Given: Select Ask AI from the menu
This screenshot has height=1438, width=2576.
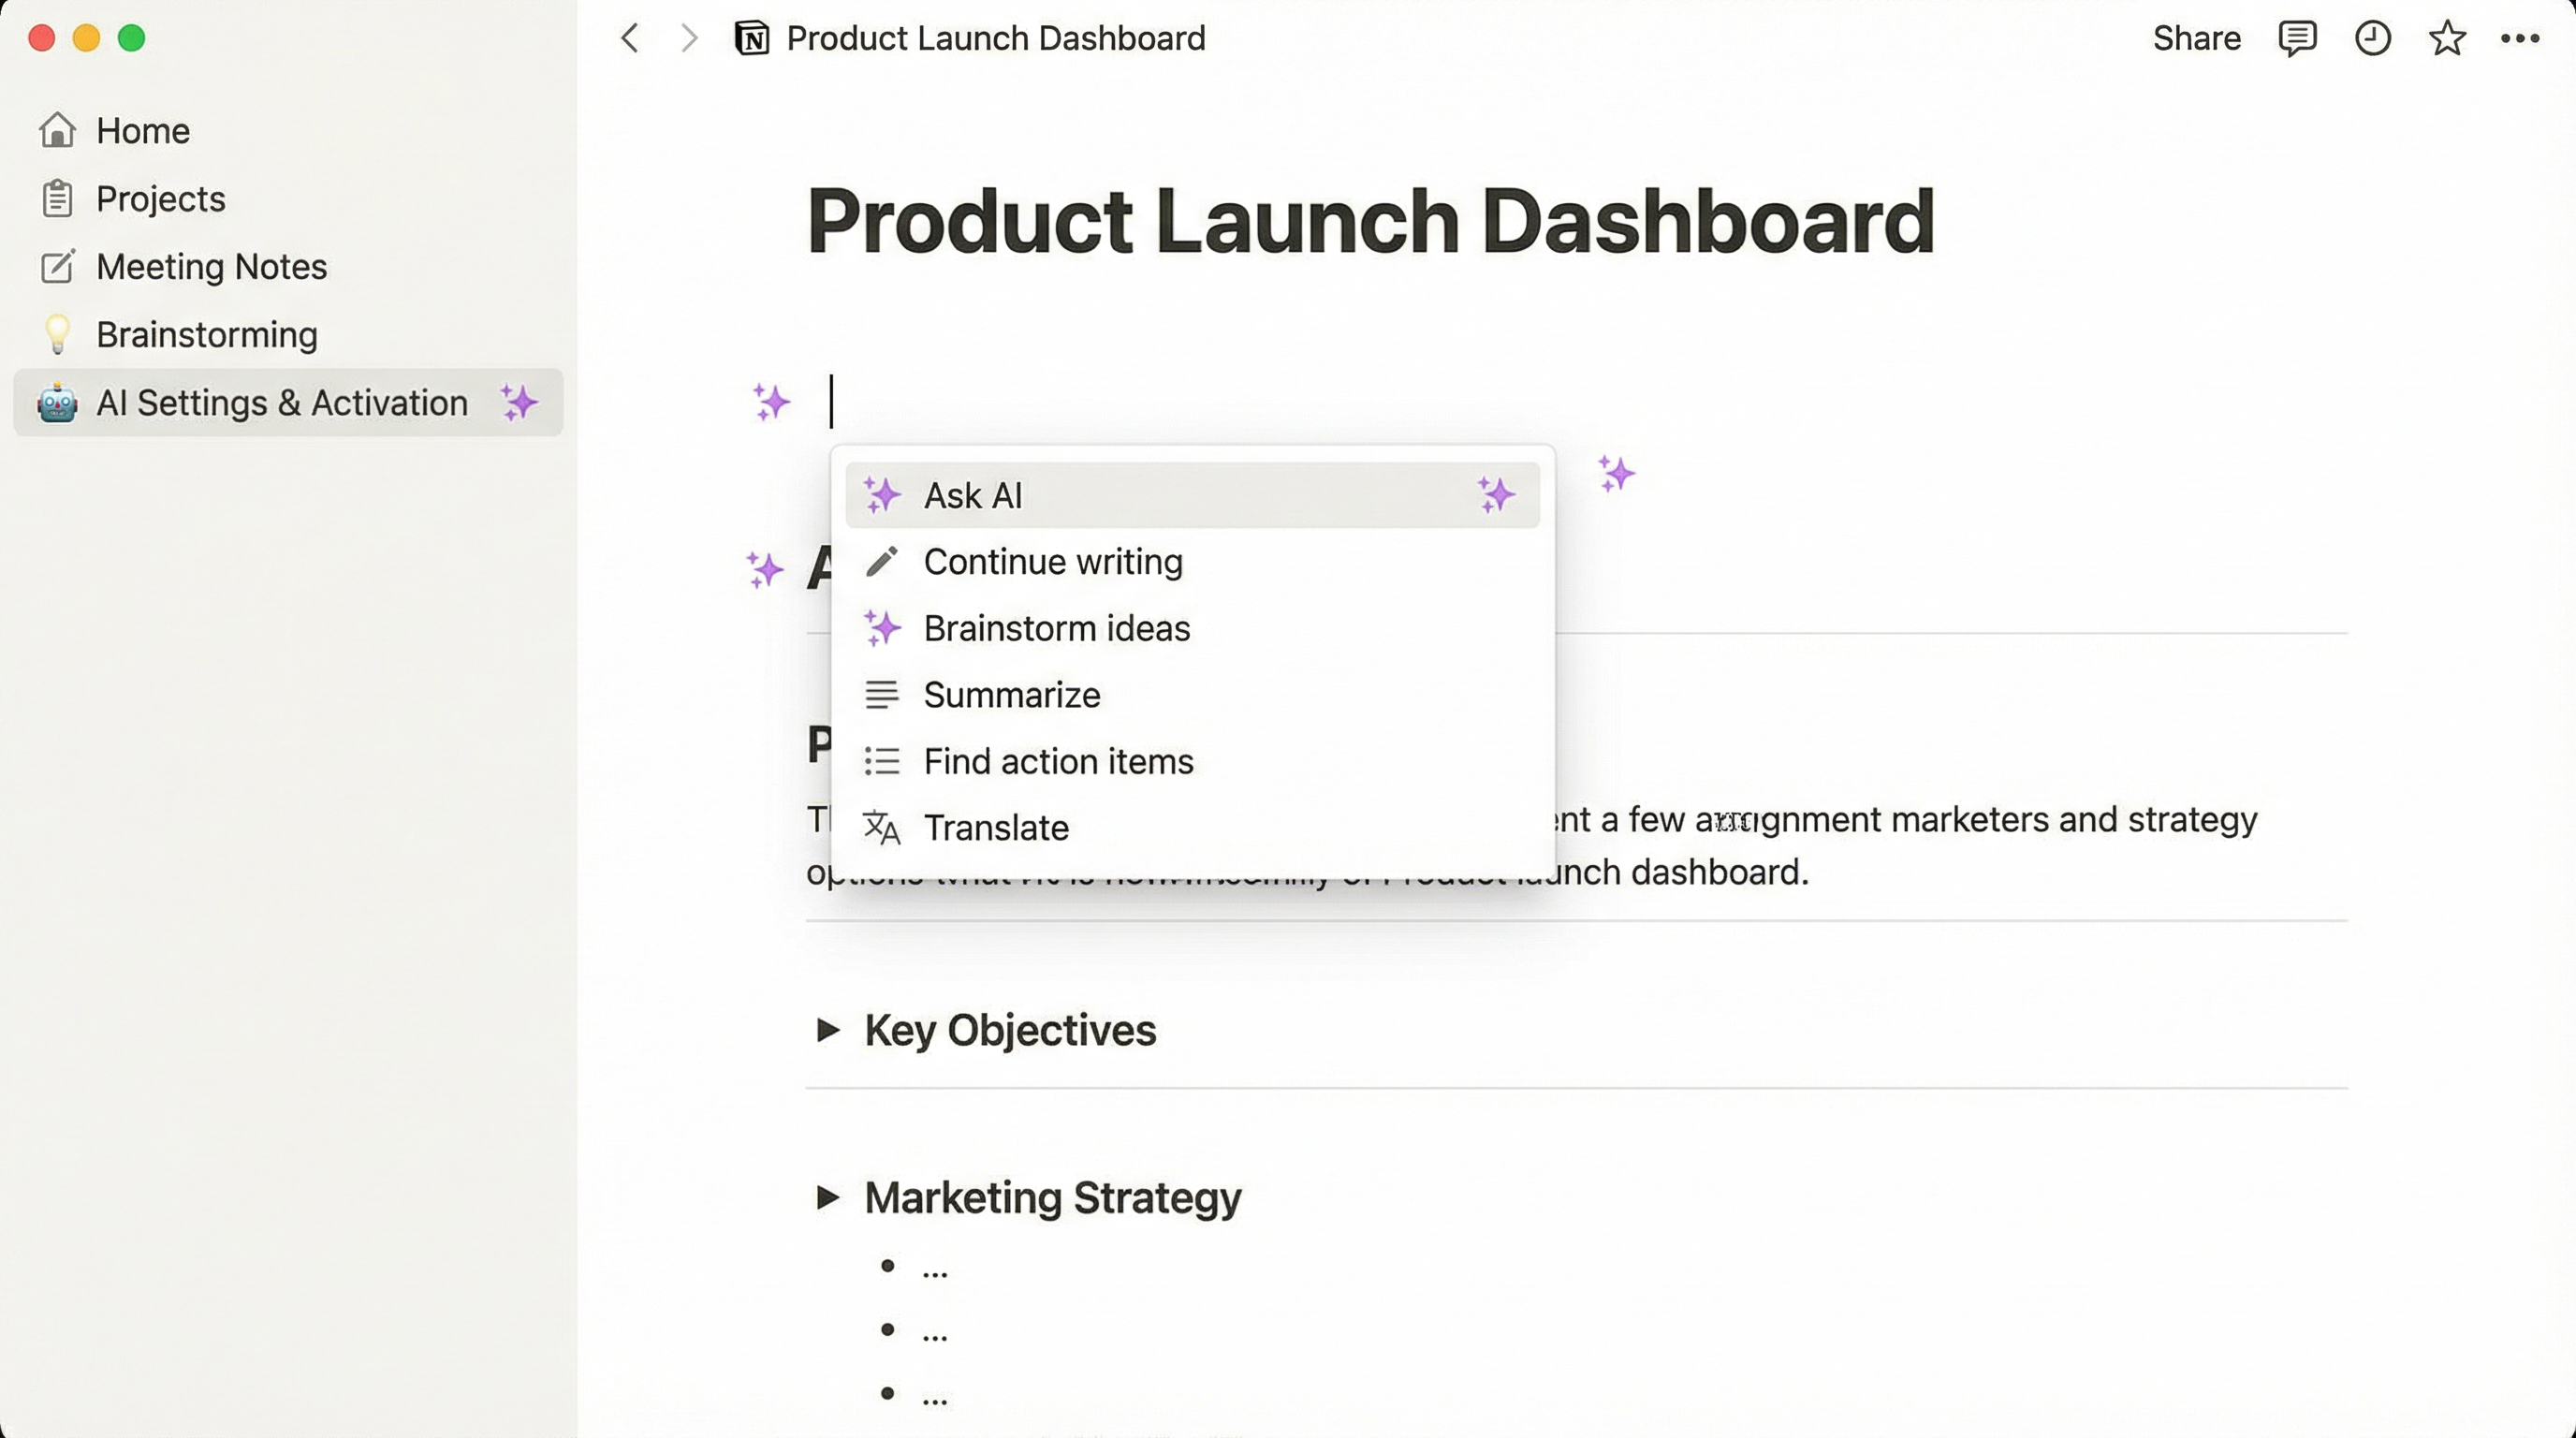Looking at the screenshot, I should [x=973, y=495].
